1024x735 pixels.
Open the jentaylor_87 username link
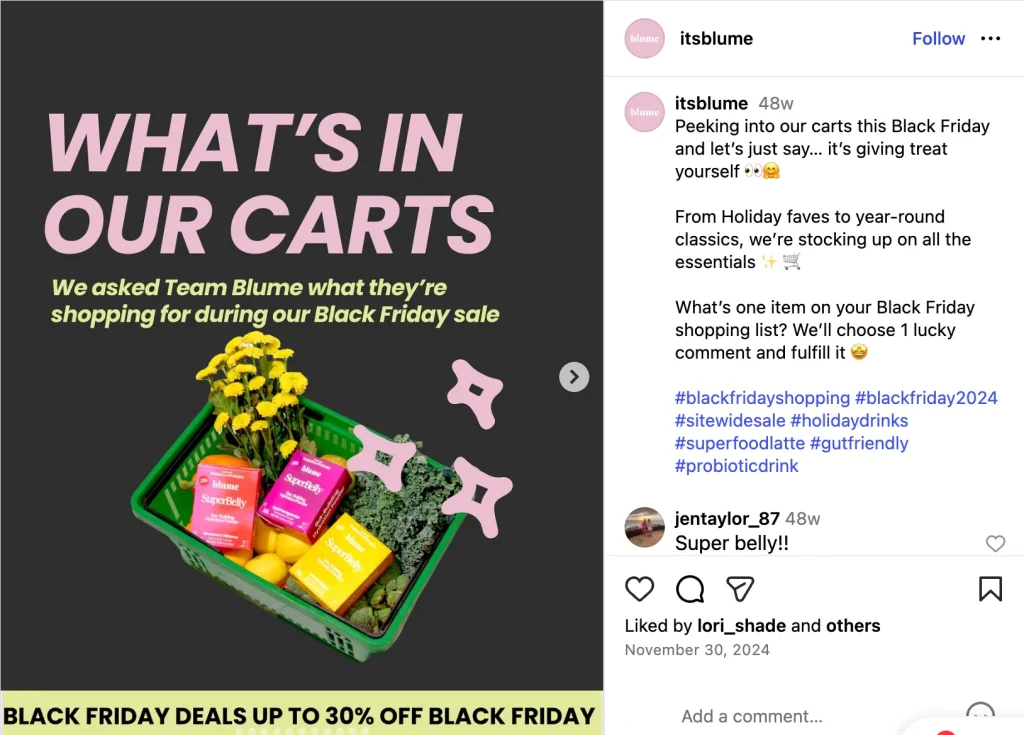point(727,519)
